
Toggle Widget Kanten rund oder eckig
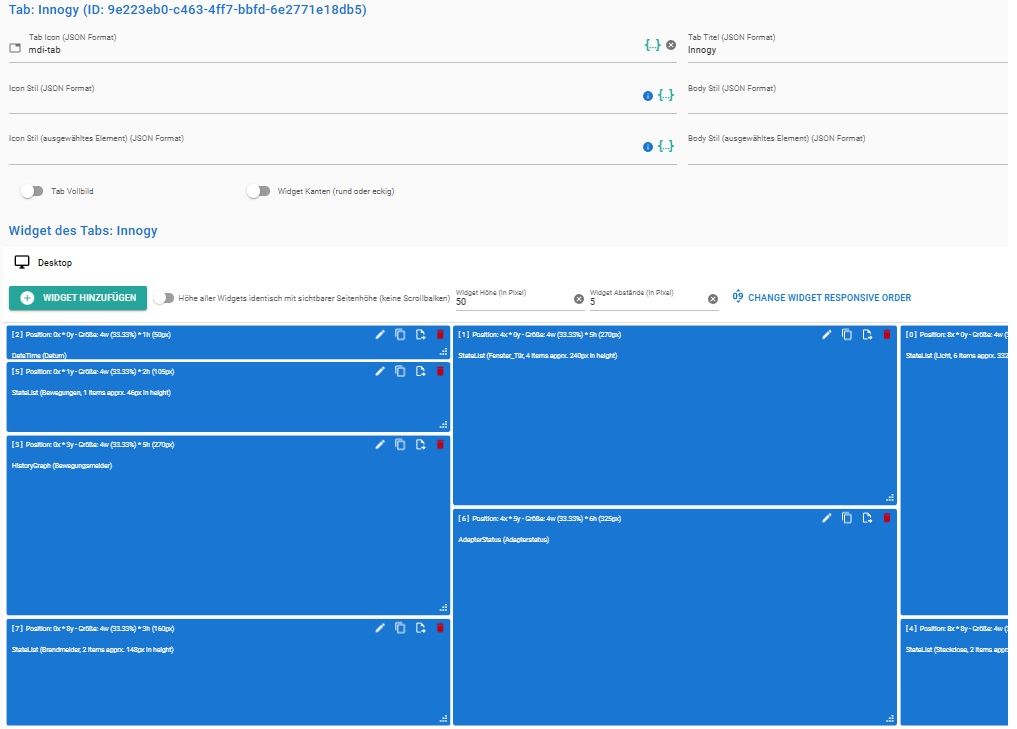point(259,191)
